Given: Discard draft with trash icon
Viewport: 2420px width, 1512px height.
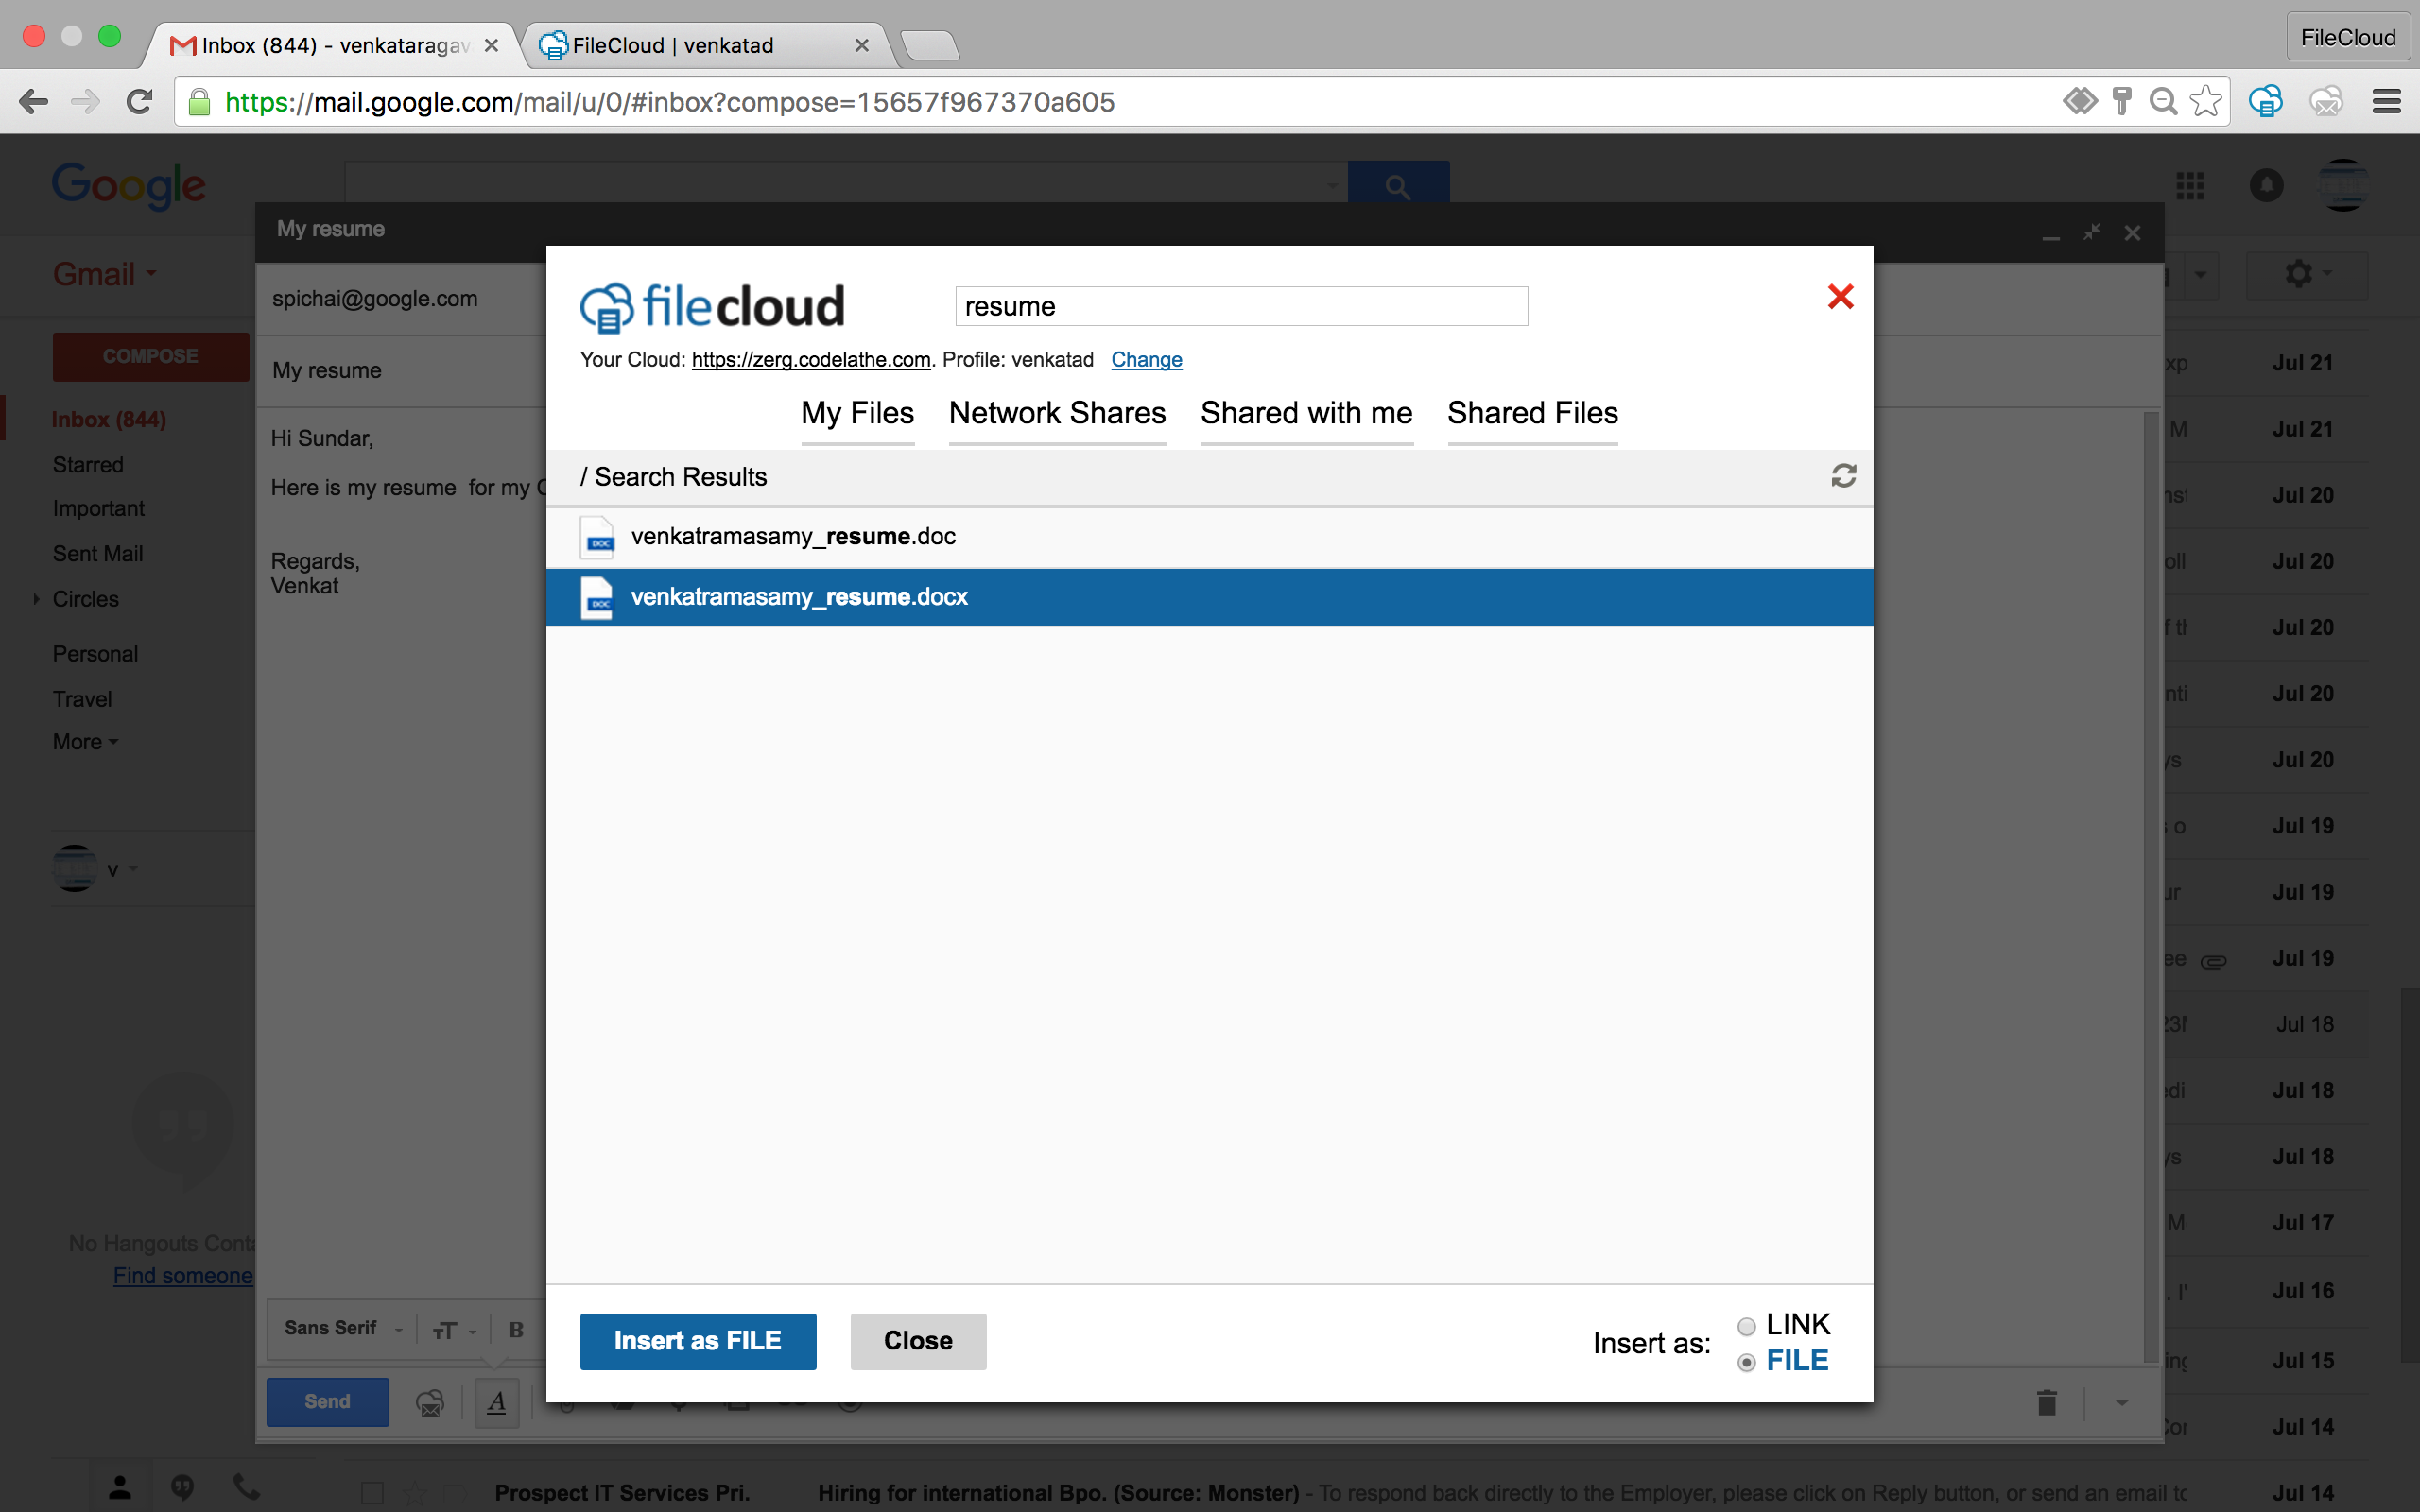Looking at the screenshot, I should click(2046, 1403).
